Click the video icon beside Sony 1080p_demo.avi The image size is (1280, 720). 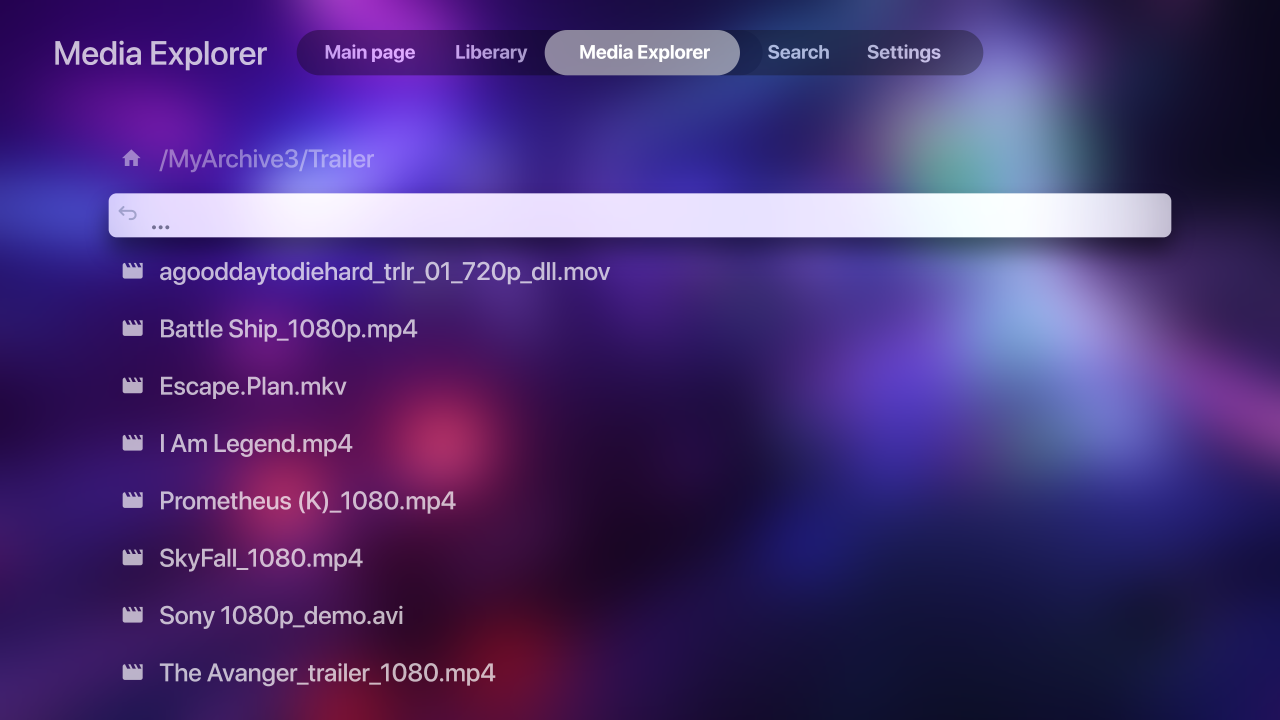132,614
